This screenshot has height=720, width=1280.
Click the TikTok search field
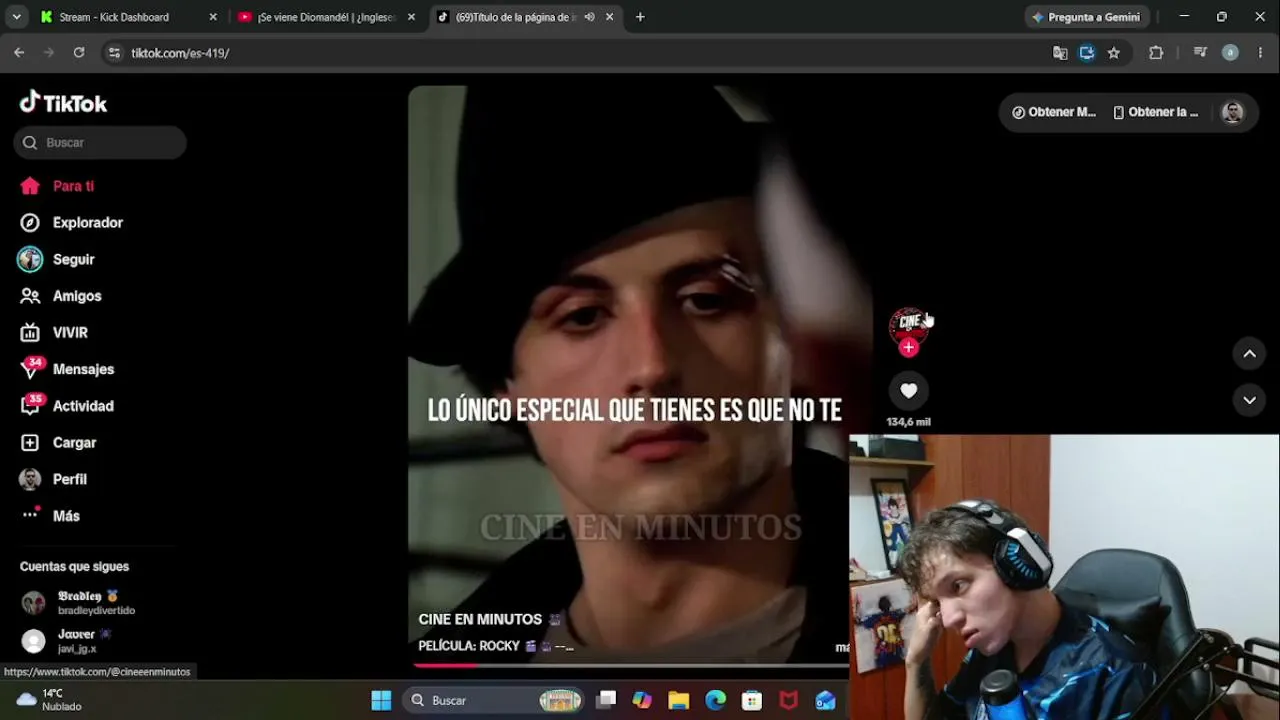click(100, 143)
